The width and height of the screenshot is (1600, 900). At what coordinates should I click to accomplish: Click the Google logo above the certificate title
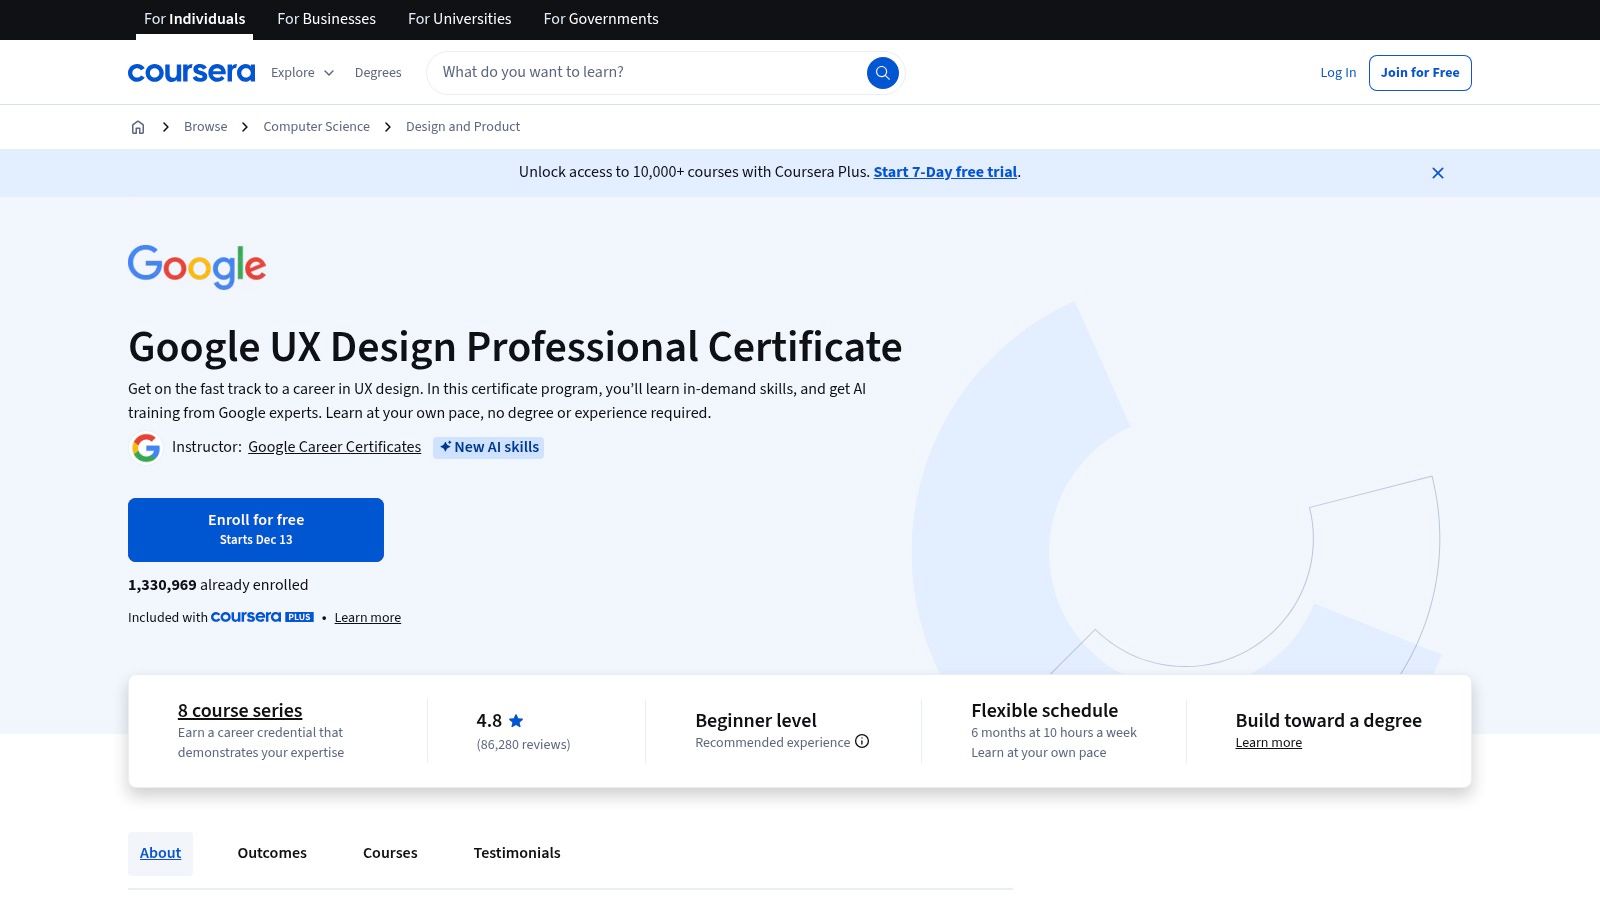(196, 267)
